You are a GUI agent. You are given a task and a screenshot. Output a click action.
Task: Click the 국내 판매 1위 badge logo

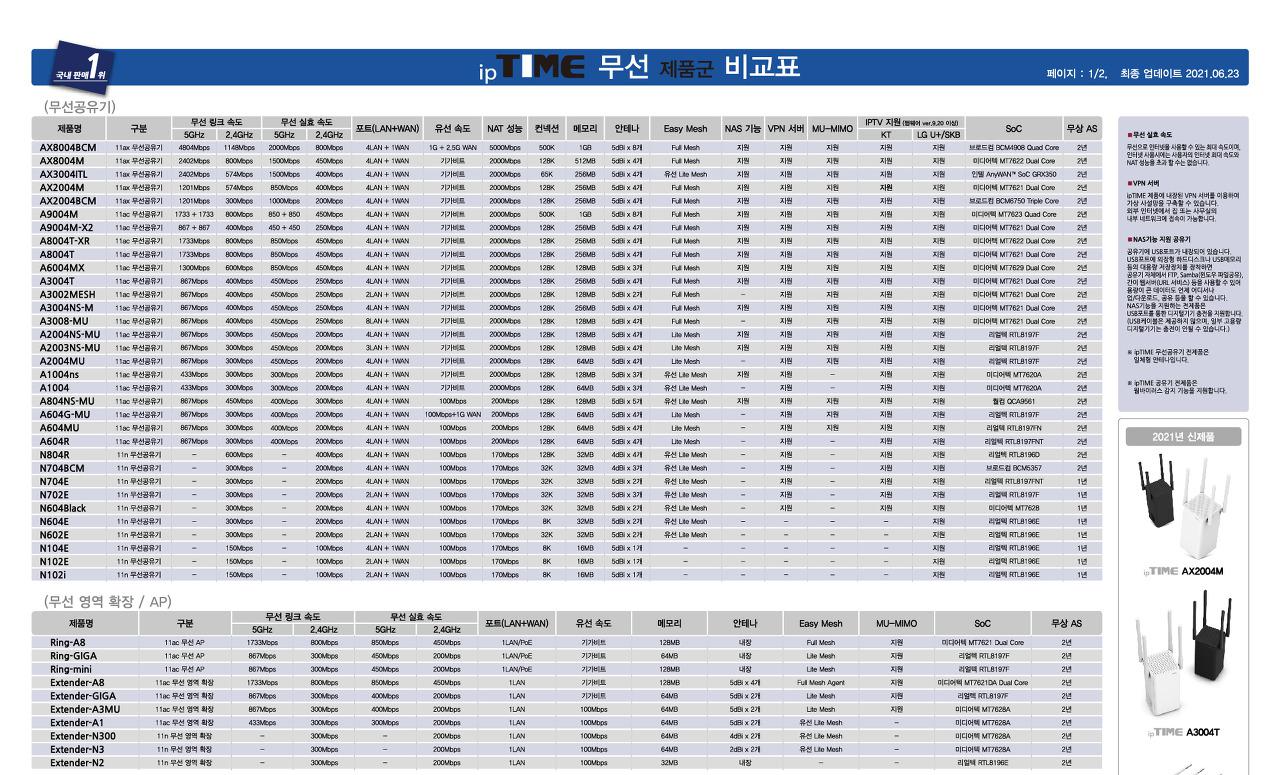[x=81, y=68]
